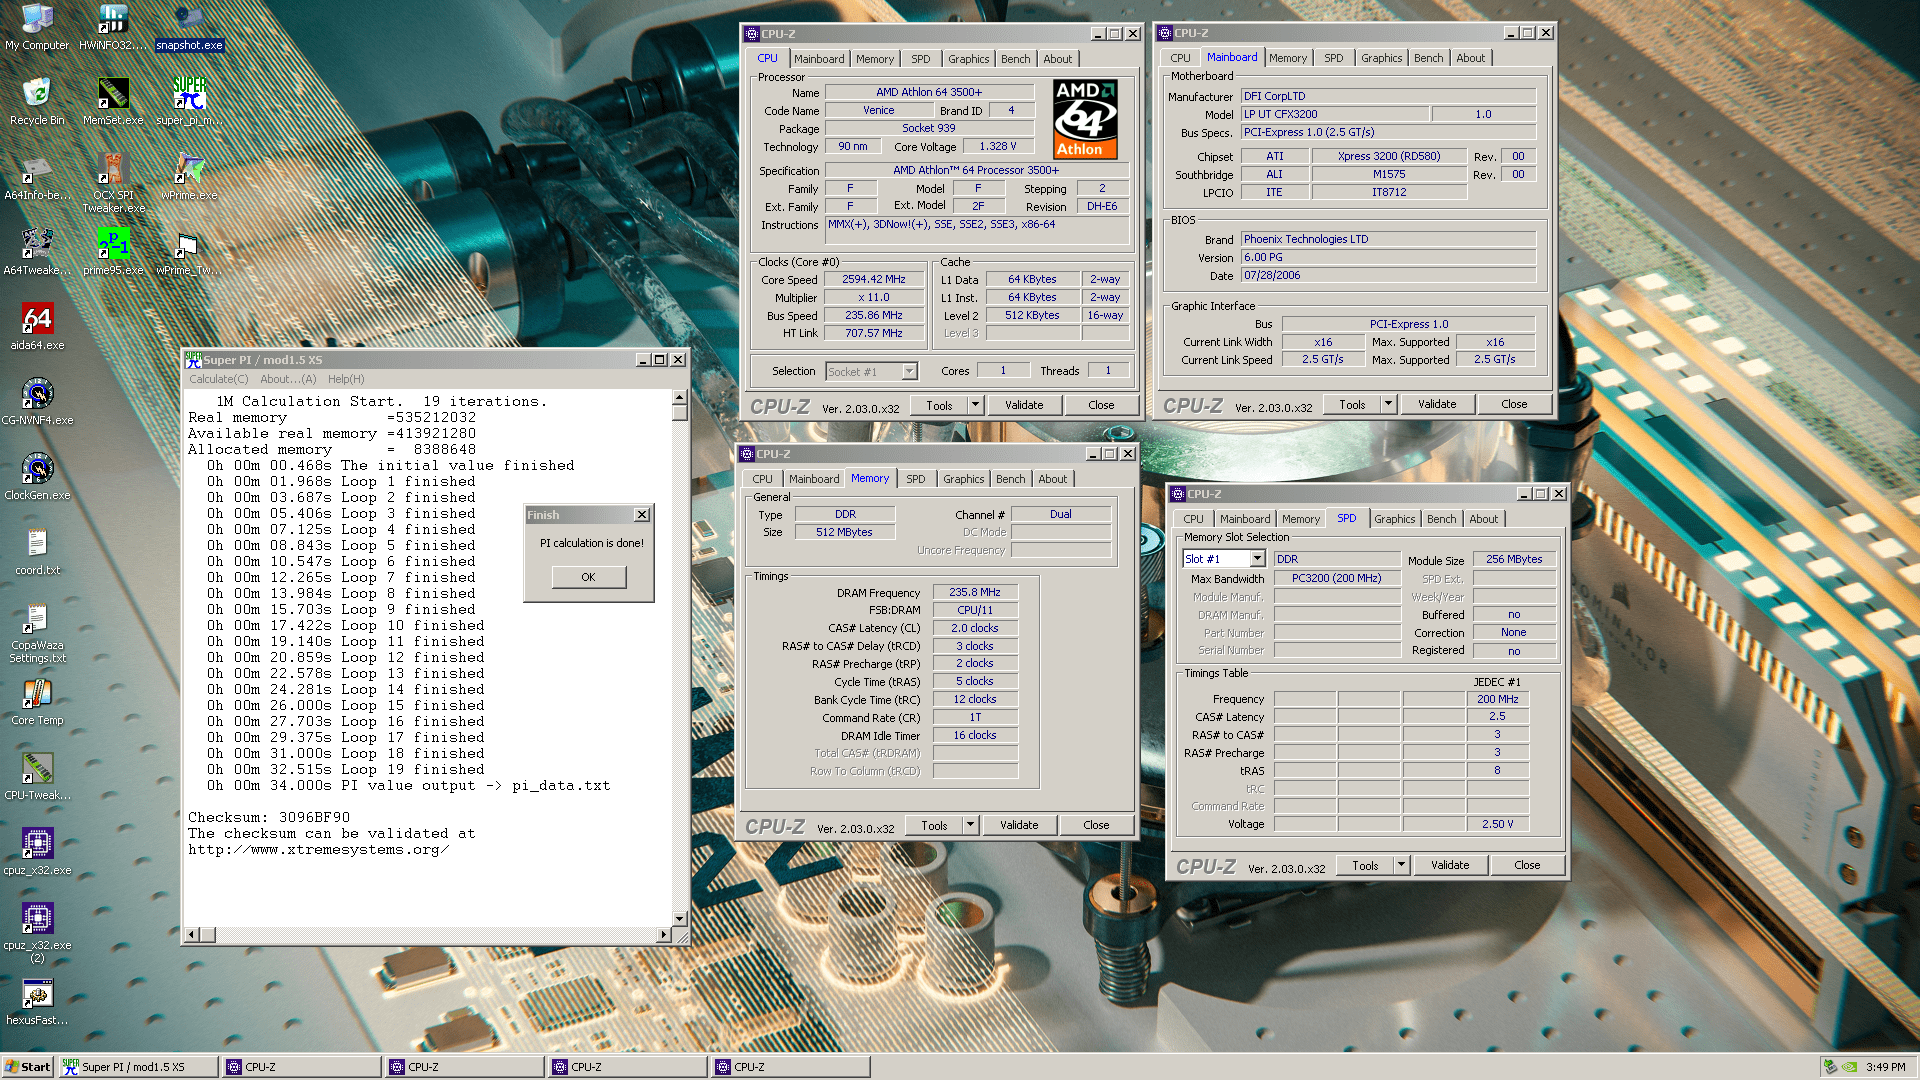Viewport: 1920px width, 1080px height.
Task: Click the Start button
Action: click(28, 1067)
